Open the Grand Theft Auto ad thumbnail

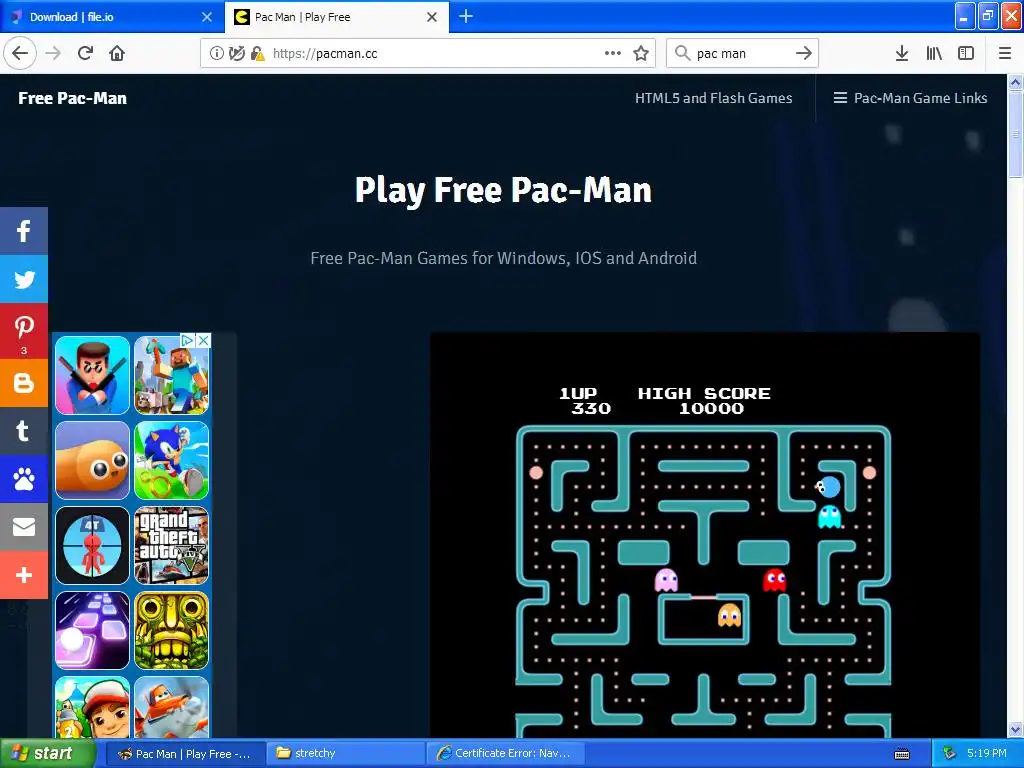point(172,545)
